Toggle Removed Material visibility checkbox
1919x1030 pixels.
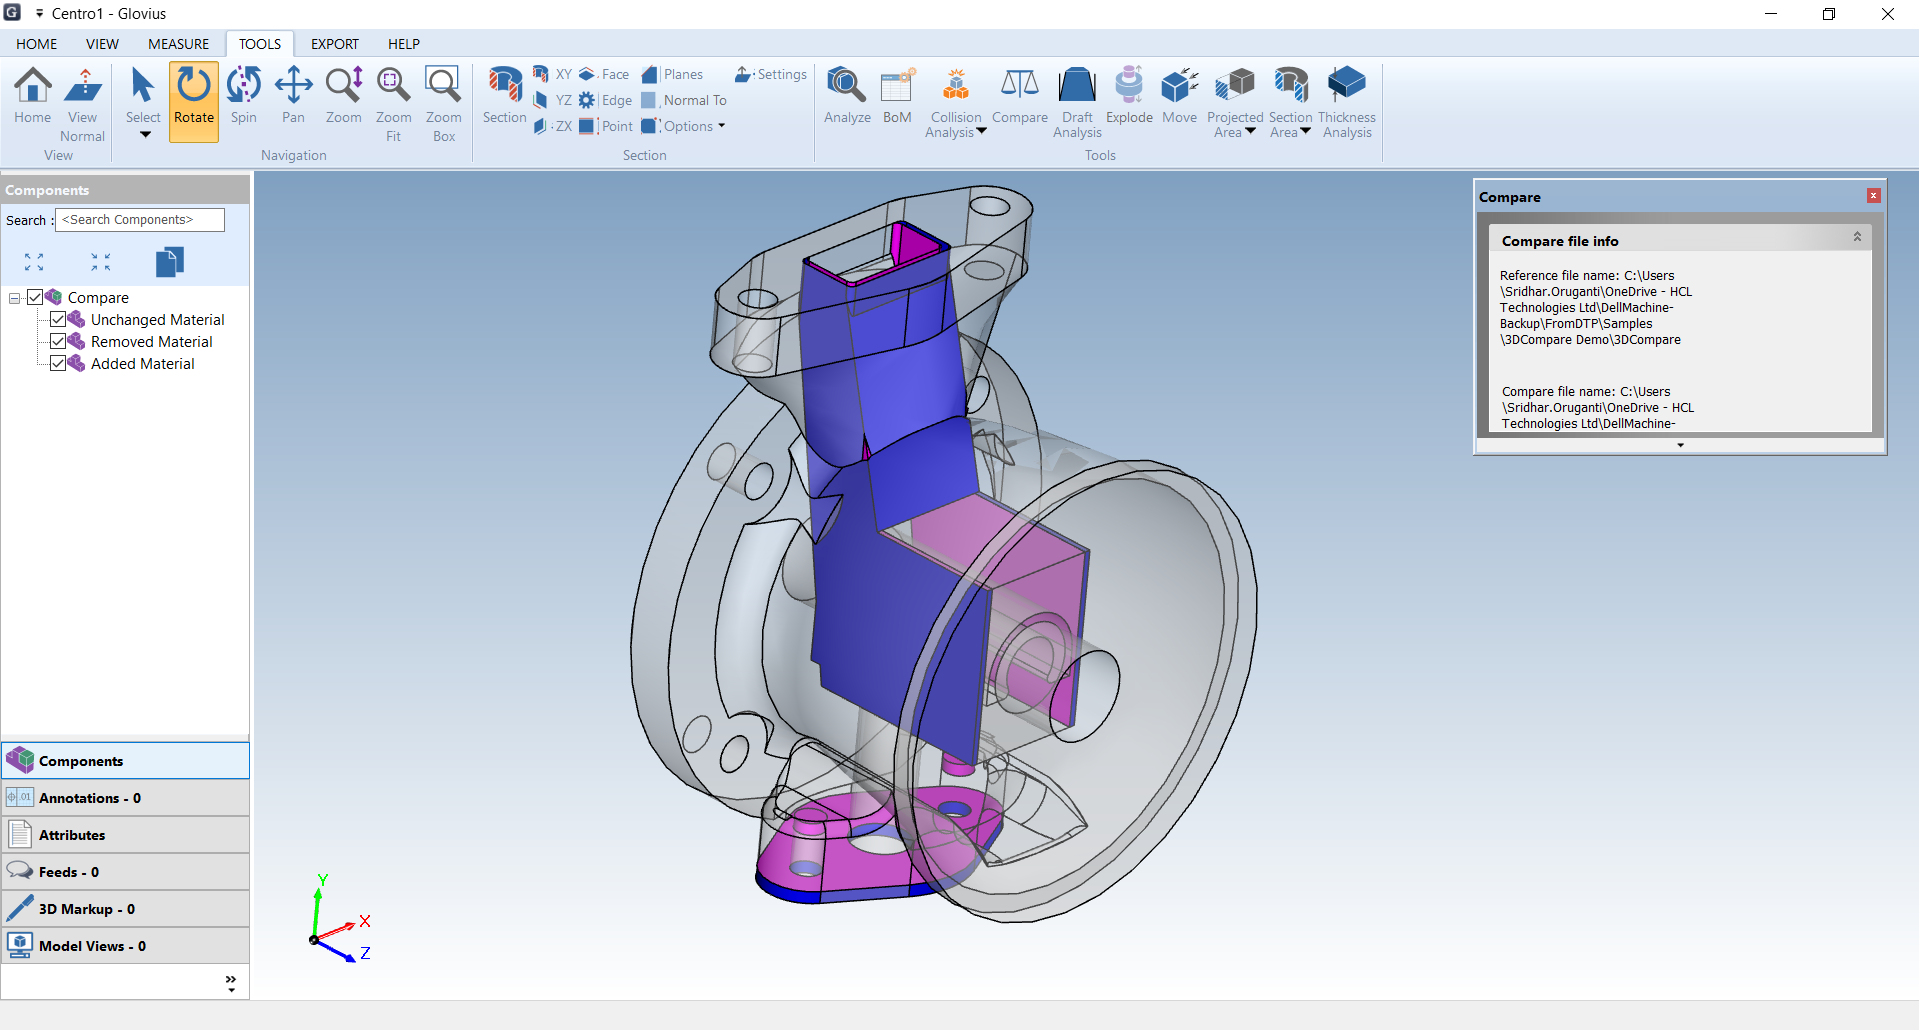point(58,342)
